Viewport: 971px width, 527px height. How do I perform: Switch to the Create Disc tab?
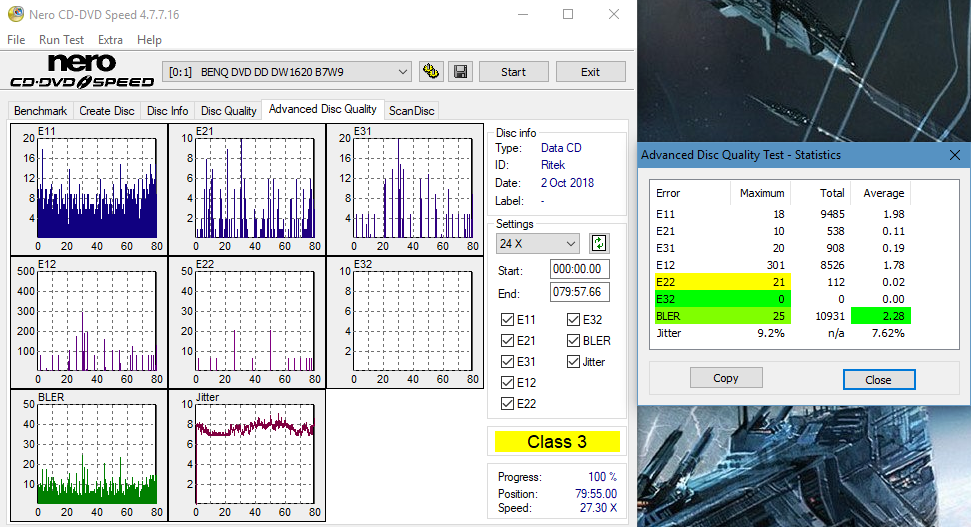[x=107, y=111]
